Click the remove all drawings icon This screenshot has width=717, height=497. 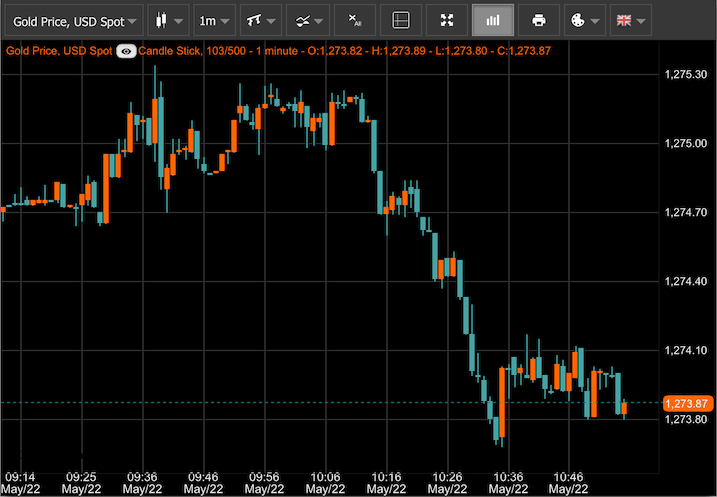pos(355,20)
